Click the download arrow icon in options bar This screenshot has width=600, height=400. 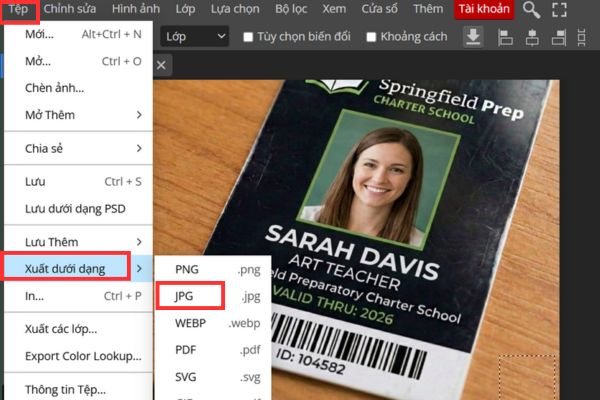473,37
